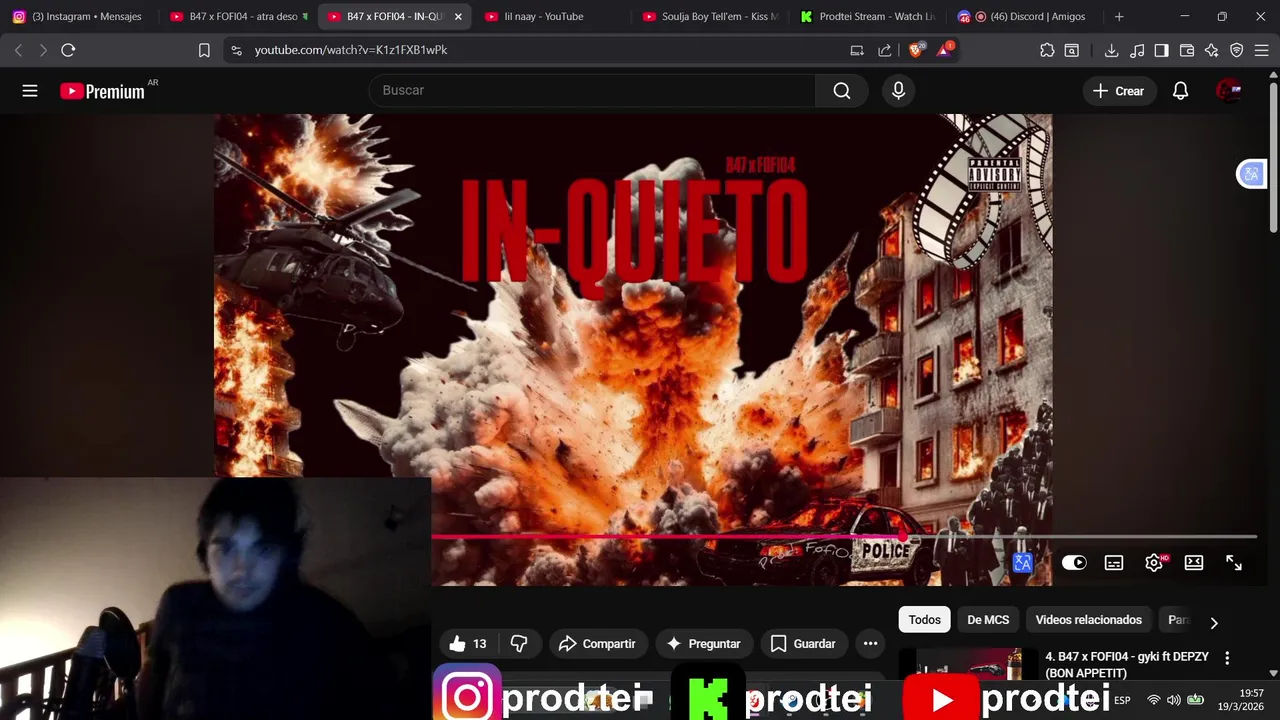Click taskbar ESP language indicator
This screenshot has height=720, width=1280.
(1122, 700)
